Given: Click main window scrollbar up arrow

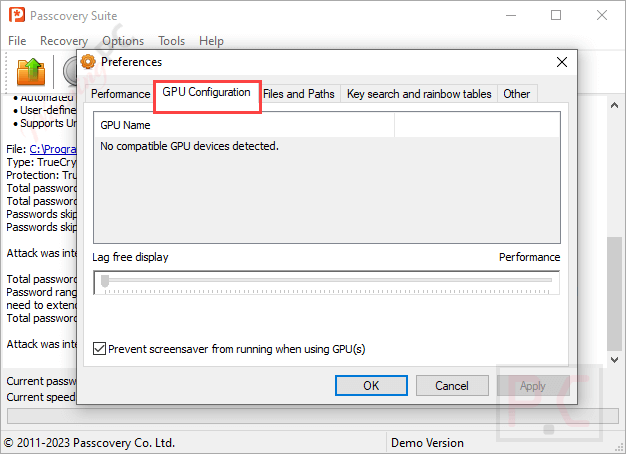Looking at the screenshot, I should coord(614,105).
